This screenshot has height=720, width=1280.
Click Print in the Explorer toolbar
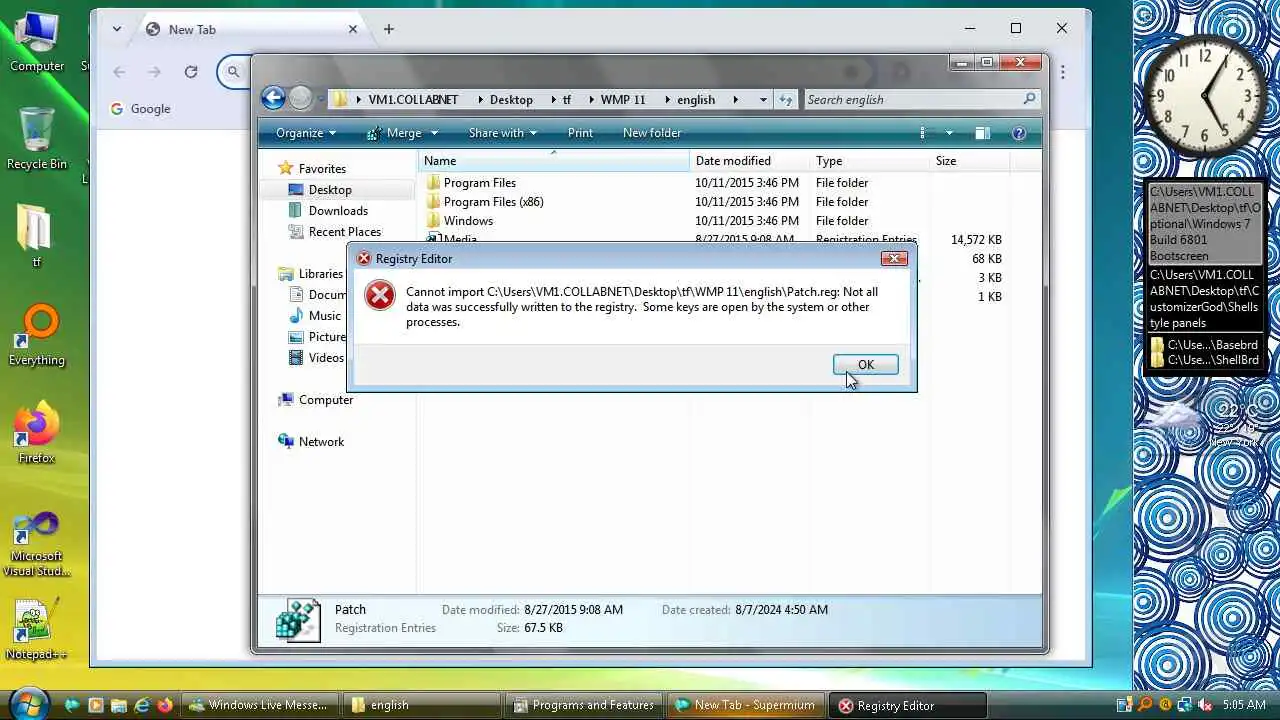580,133
